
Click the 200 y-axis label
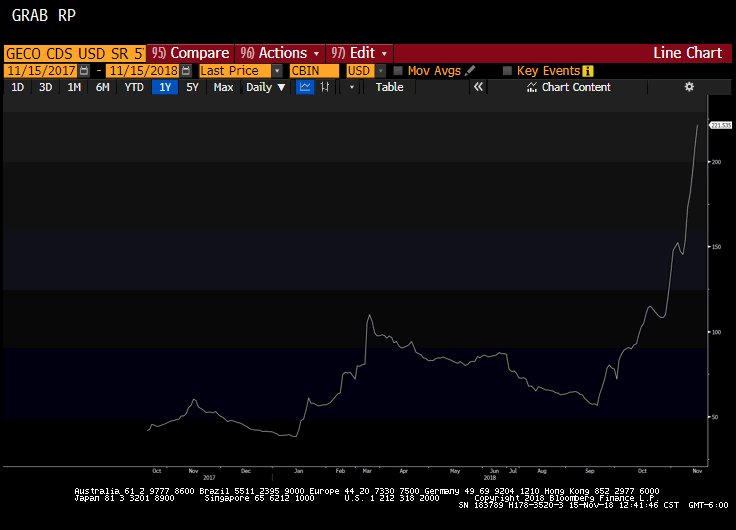[x=716, y=162]
